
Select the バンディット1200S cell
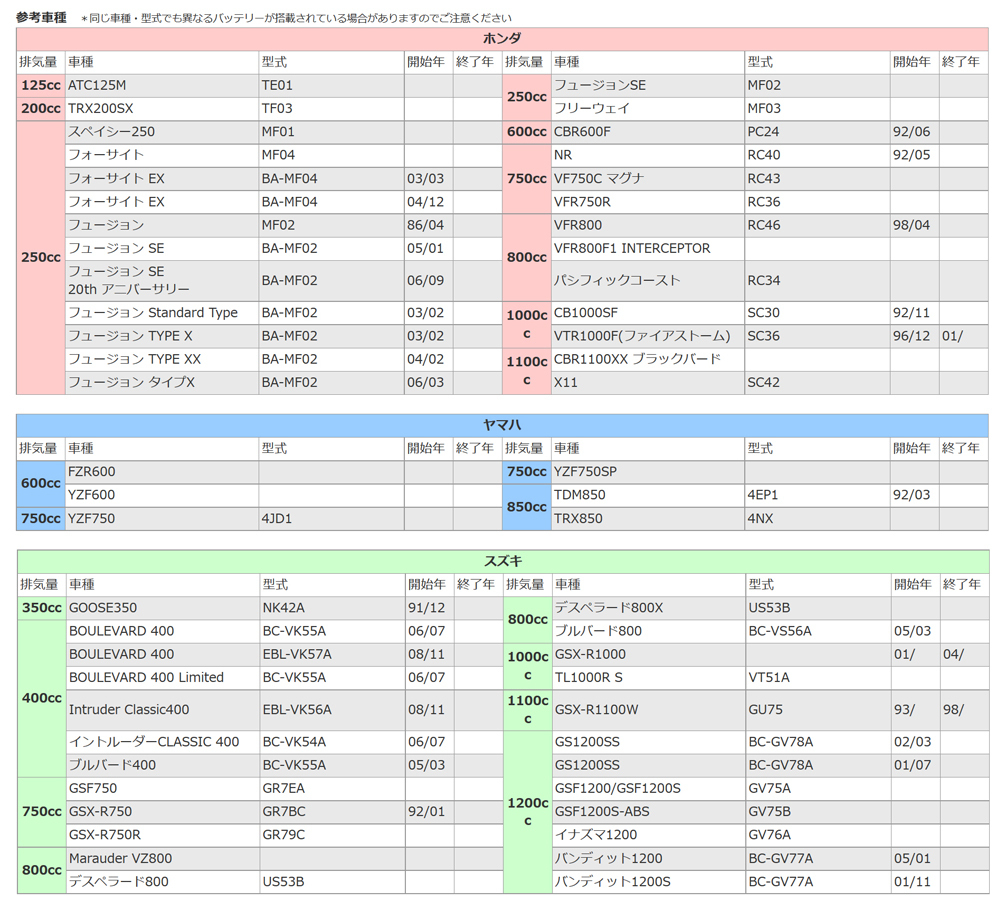tap(649, 882)
